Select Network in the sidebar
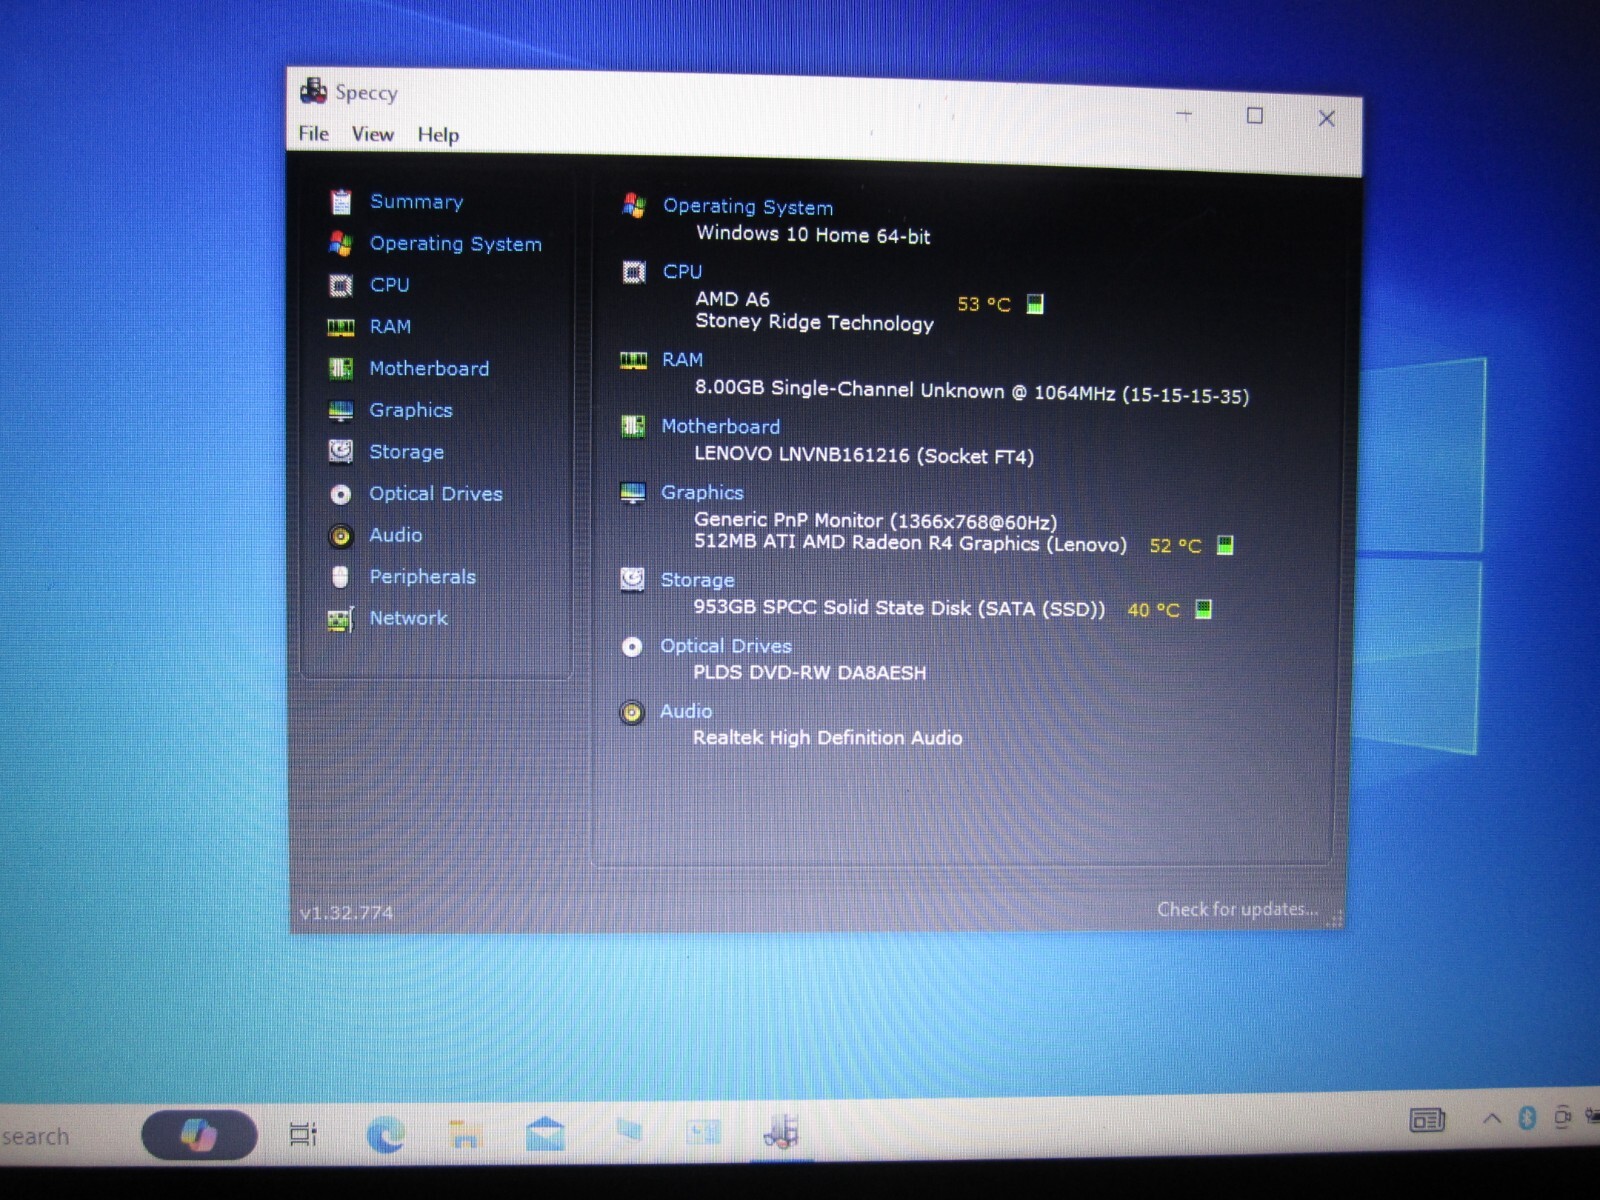1600x1200 pixels. [408, 617]
